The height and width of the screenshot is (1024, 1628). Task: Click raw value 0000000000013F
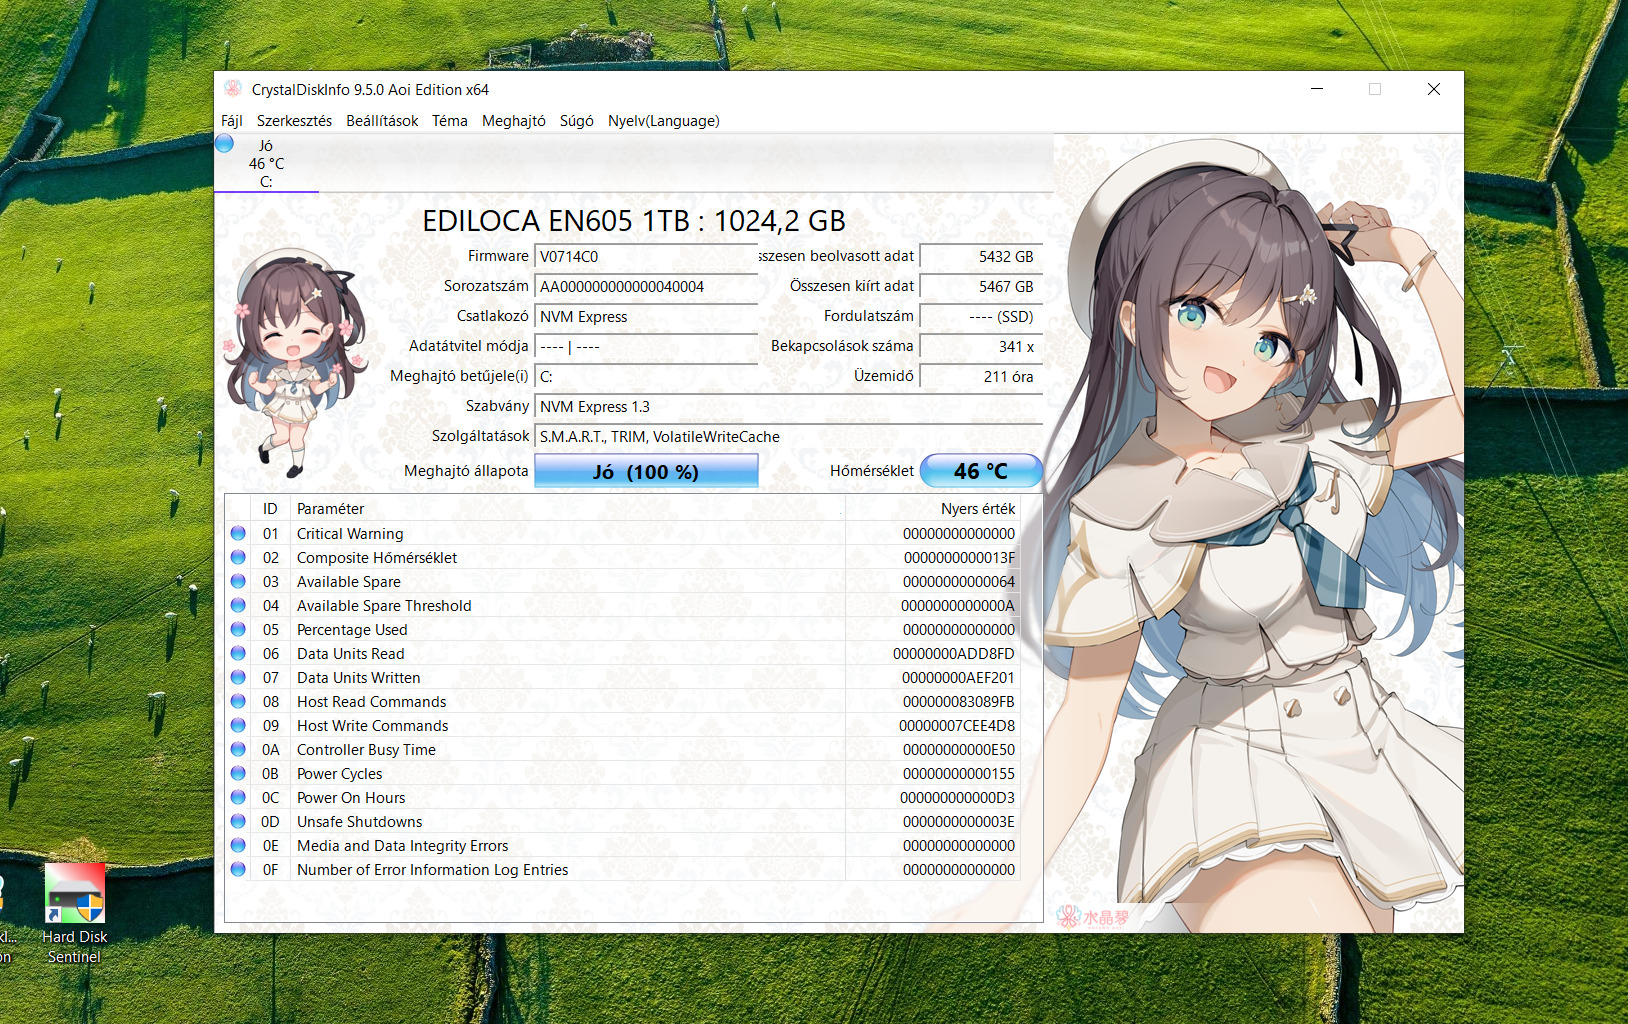click(959, 558)
